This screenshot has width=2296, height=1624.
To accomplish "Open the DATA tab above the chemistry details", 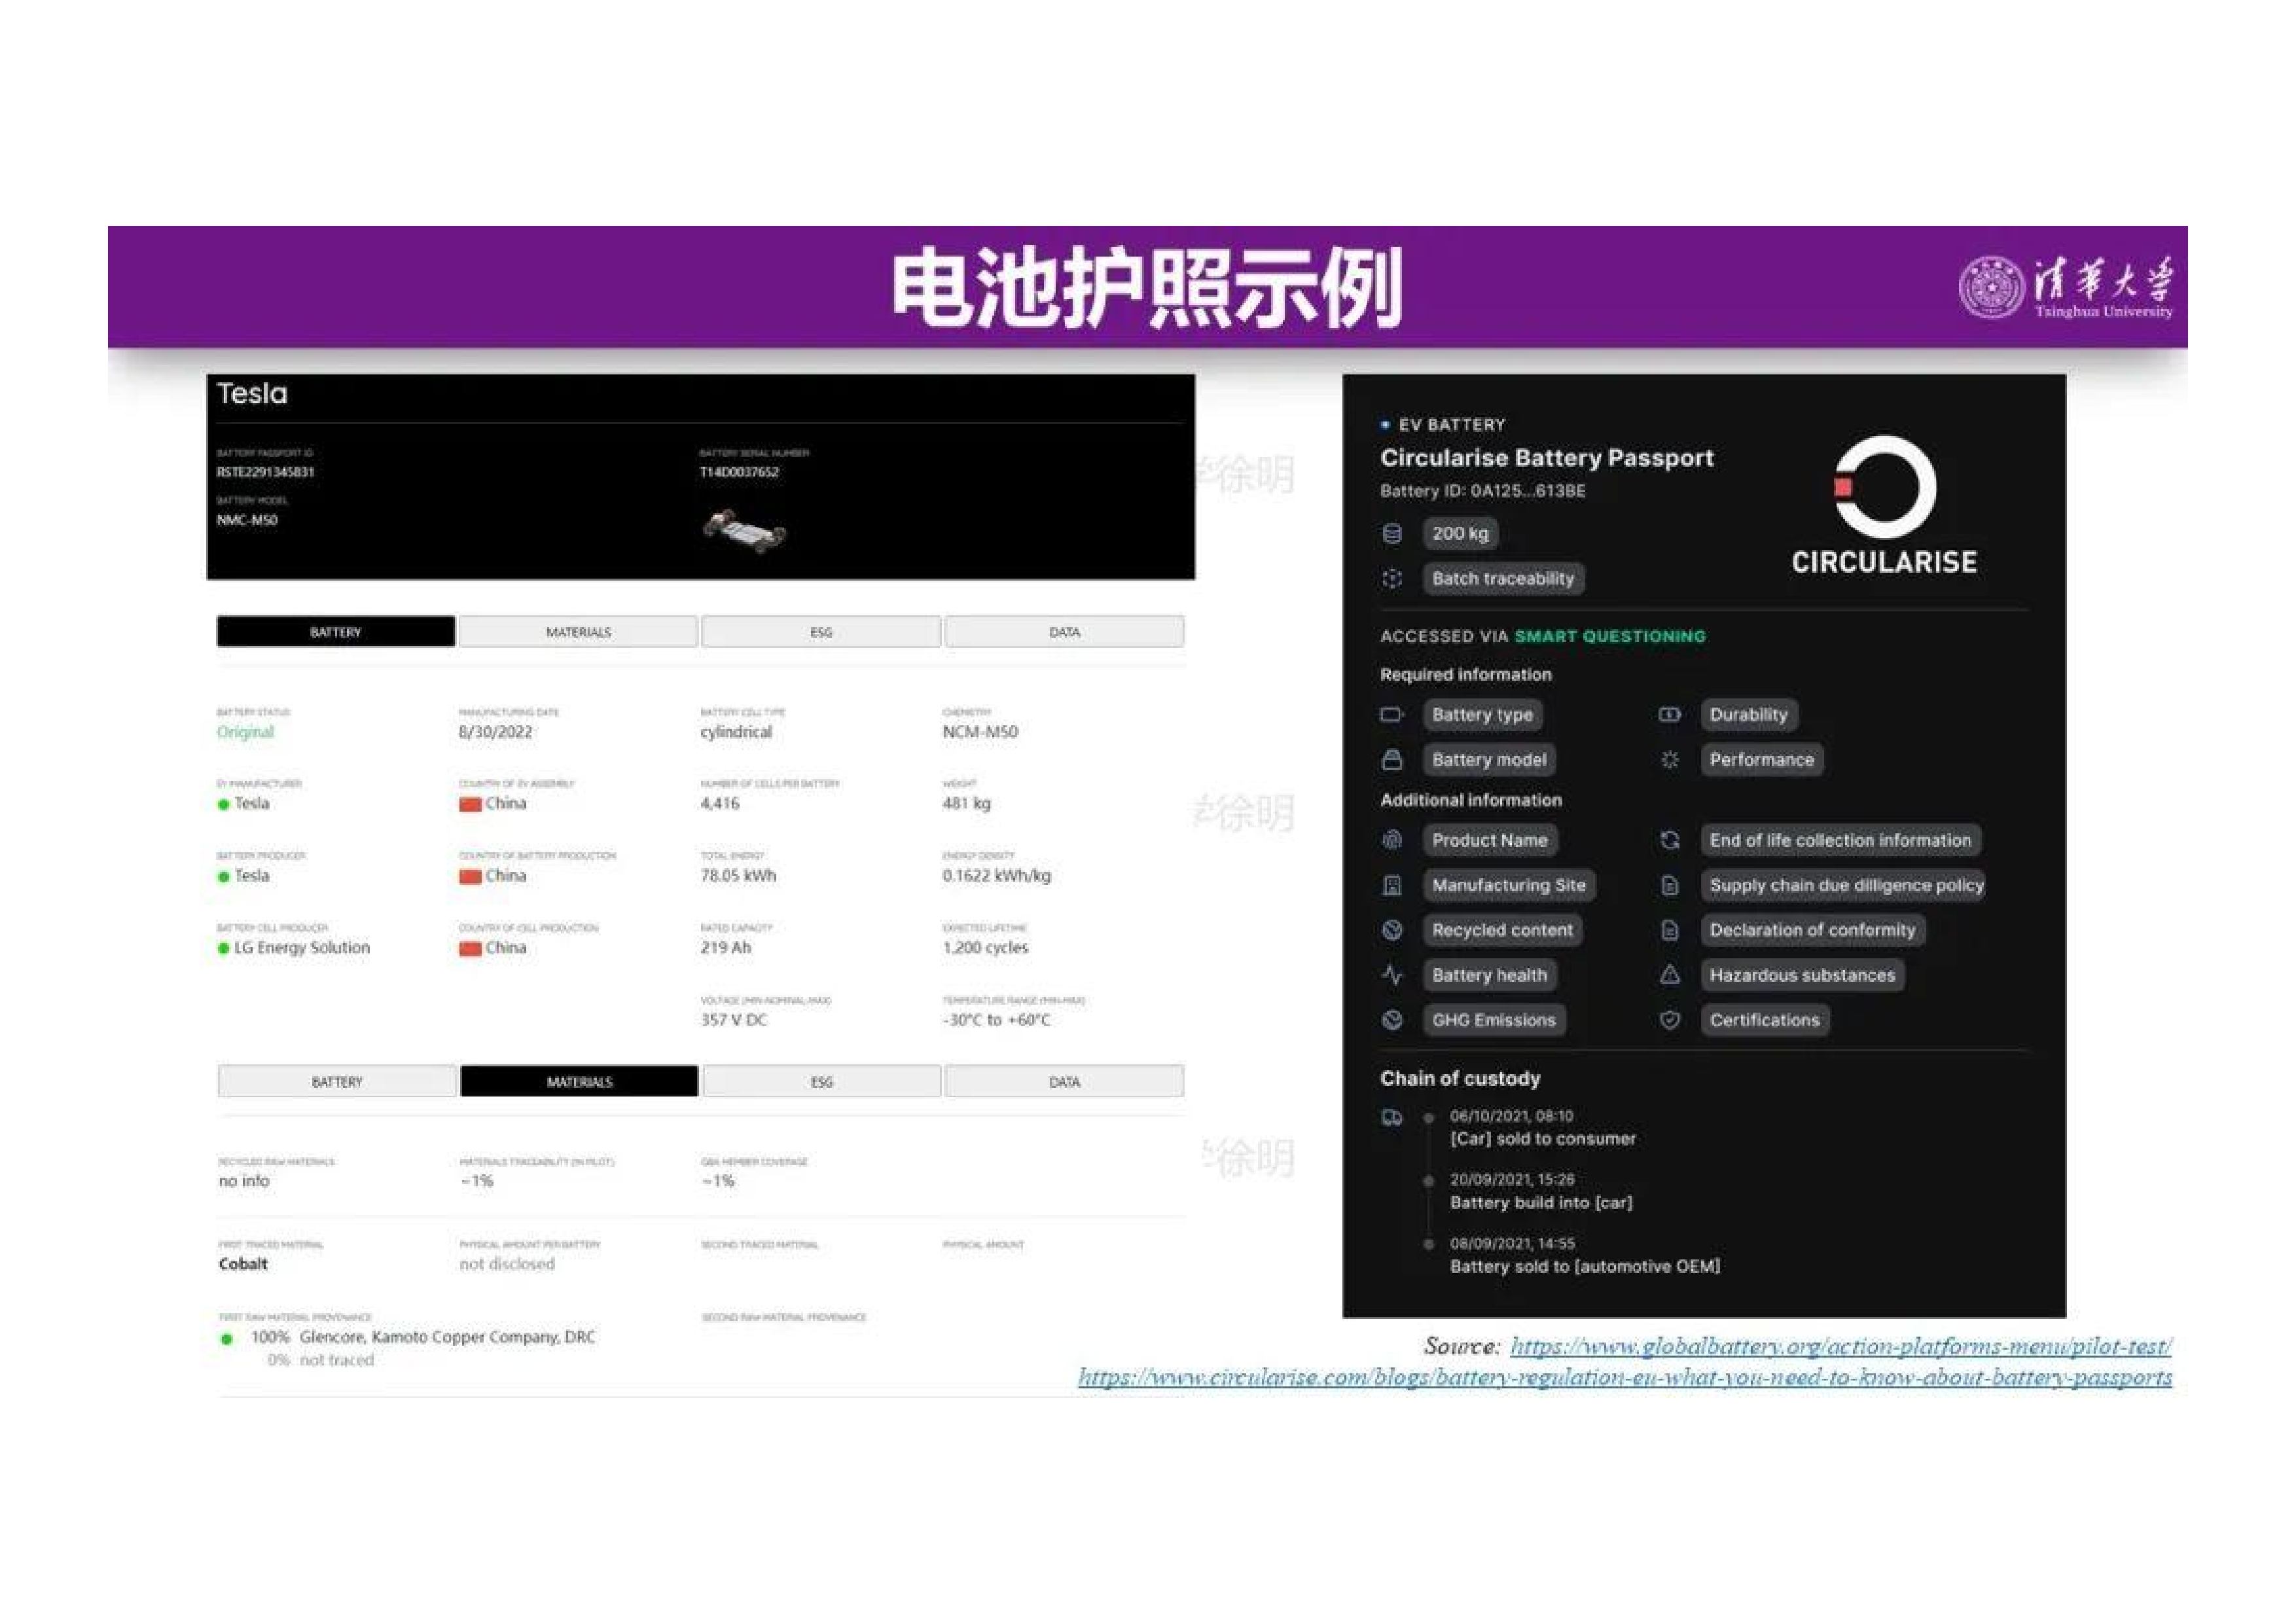I will [x=1064, y=632].
